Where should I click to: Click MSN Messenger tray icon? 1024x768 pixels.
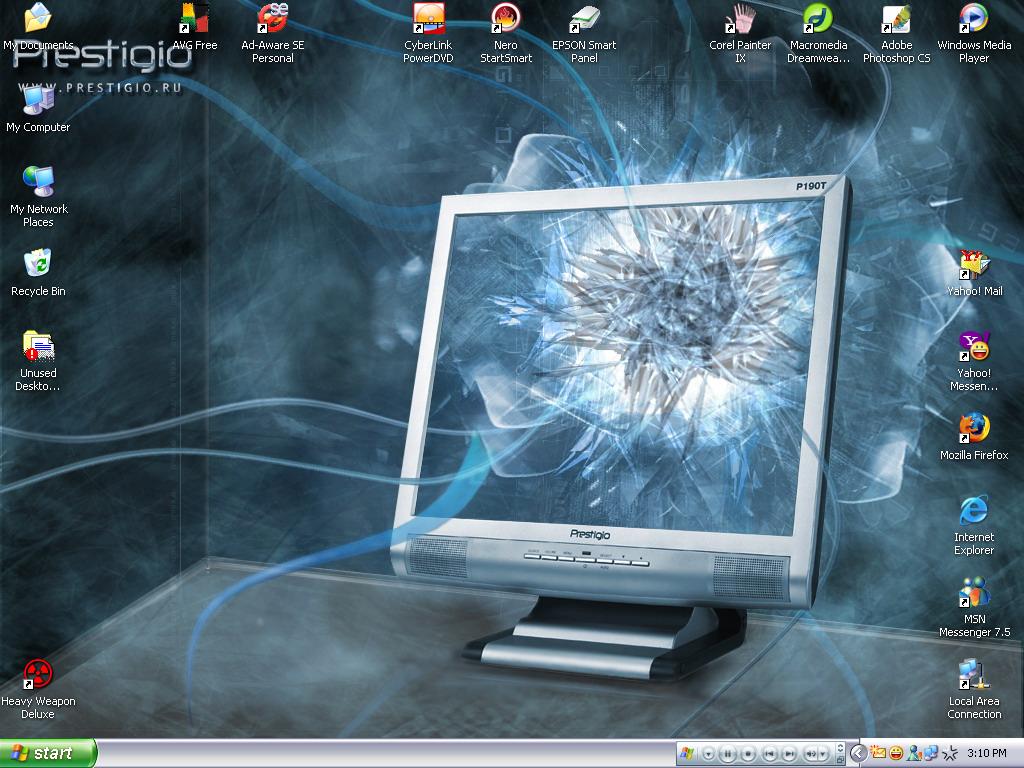pos(914,753)
